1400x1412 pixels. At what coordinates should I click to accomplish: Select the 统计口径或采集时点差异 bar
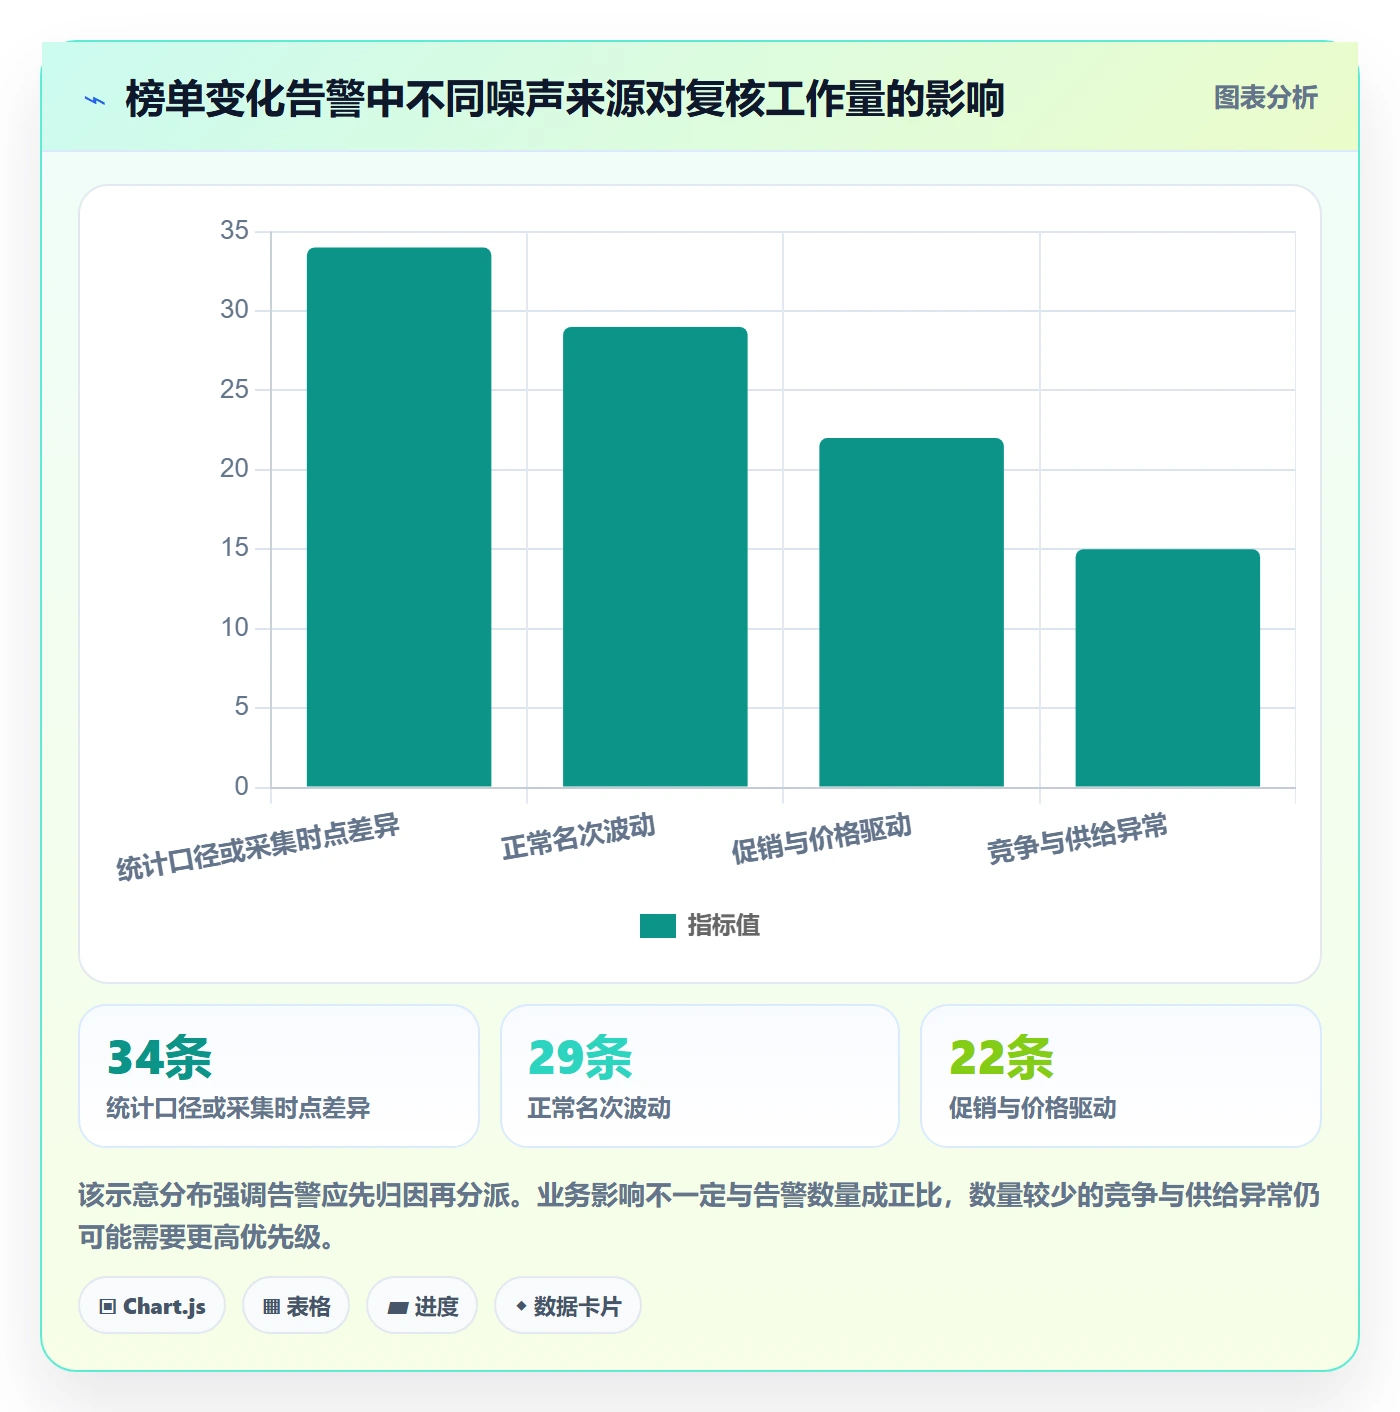point(399,517)
